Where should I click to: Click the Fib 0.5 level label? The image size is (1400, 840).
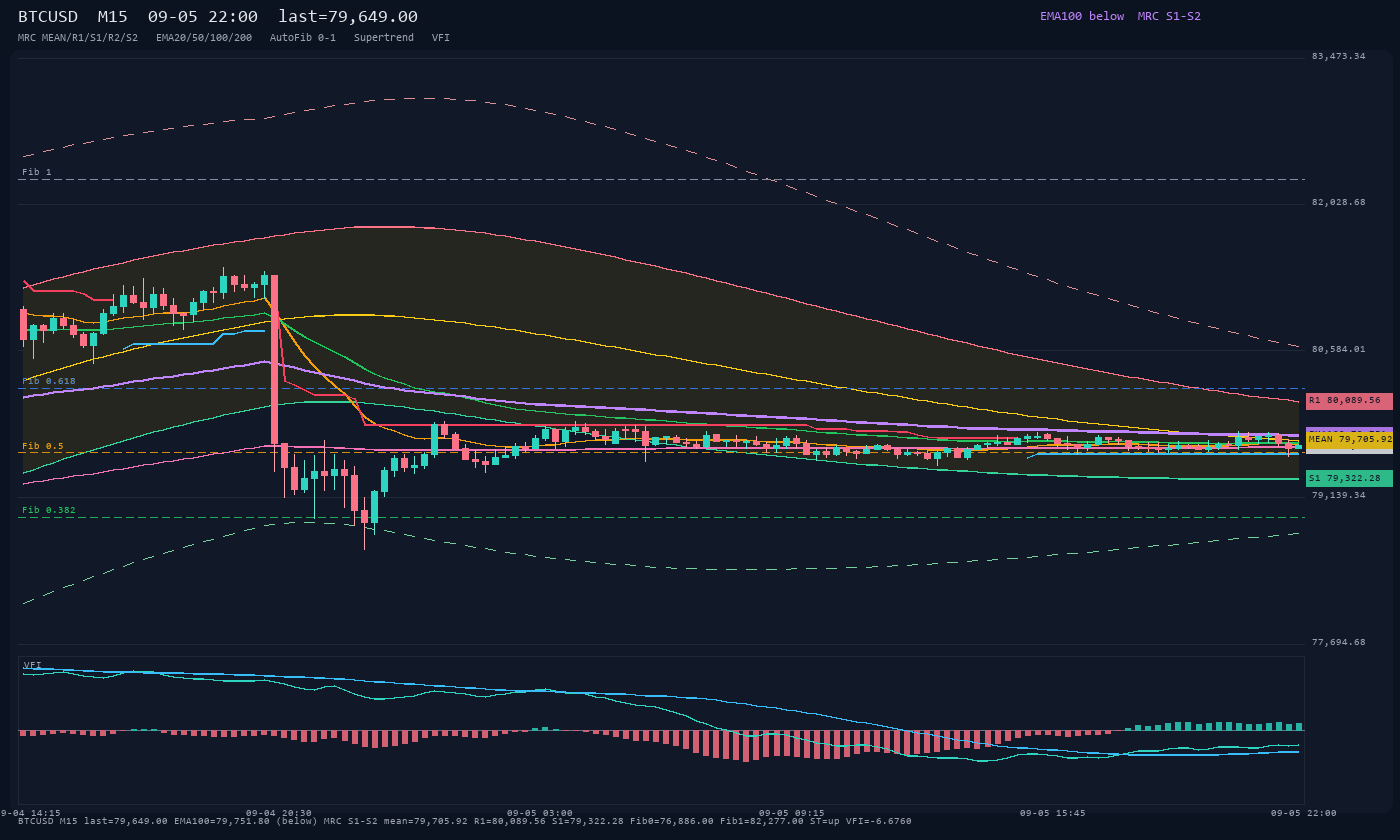tap(43, 446)
